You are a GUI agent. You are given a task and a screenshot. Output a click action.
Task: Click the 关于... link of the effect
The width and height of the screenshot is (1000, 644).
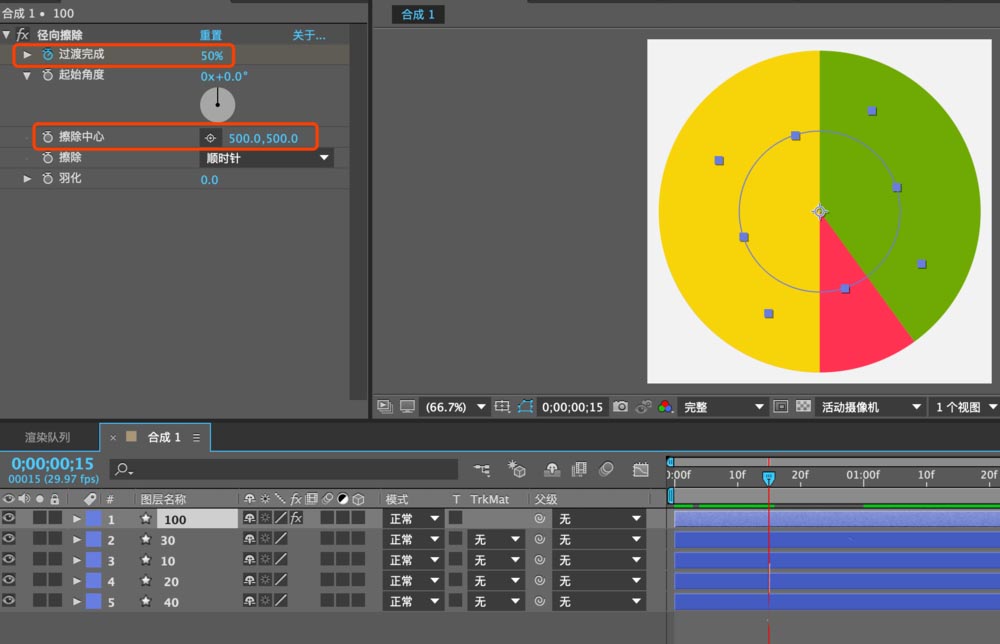(x=308, y=35)
